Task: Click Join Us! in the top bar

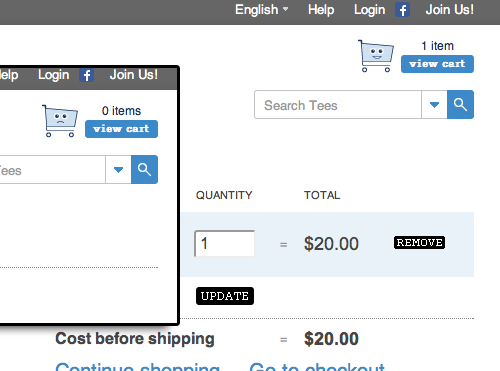Action: [449, 10]
